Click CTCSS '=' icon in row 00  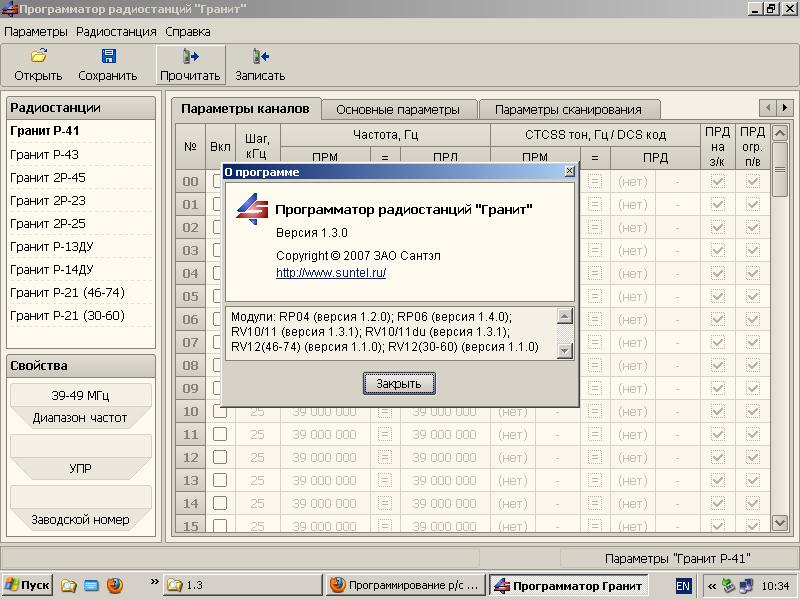(x=595, y=181)
